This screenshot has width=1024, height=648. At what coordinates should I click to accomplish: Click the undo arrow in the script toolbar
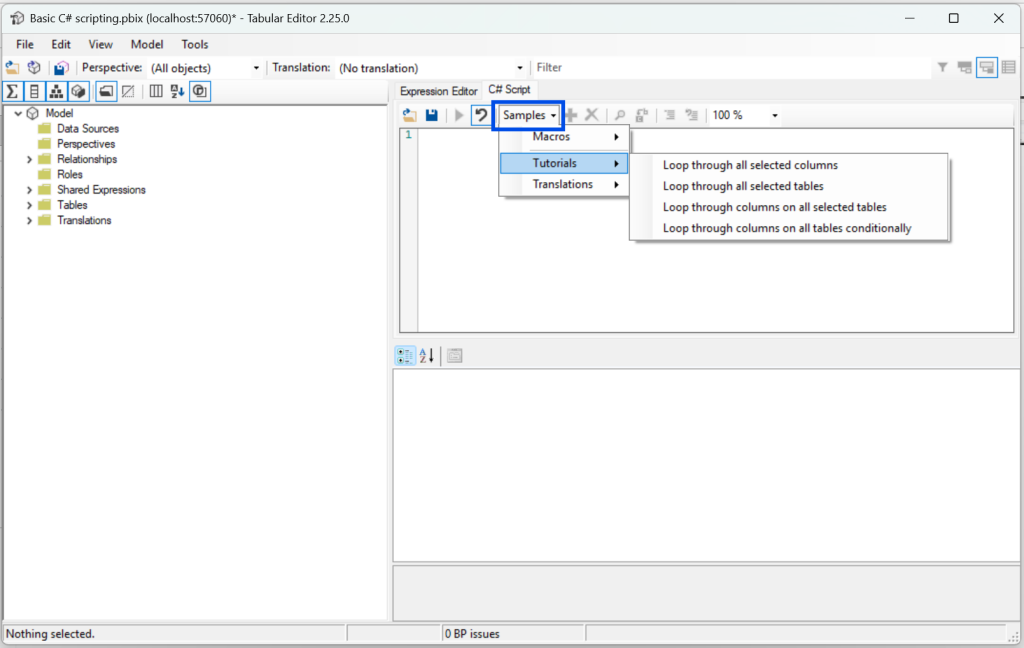tap(481, 115)
